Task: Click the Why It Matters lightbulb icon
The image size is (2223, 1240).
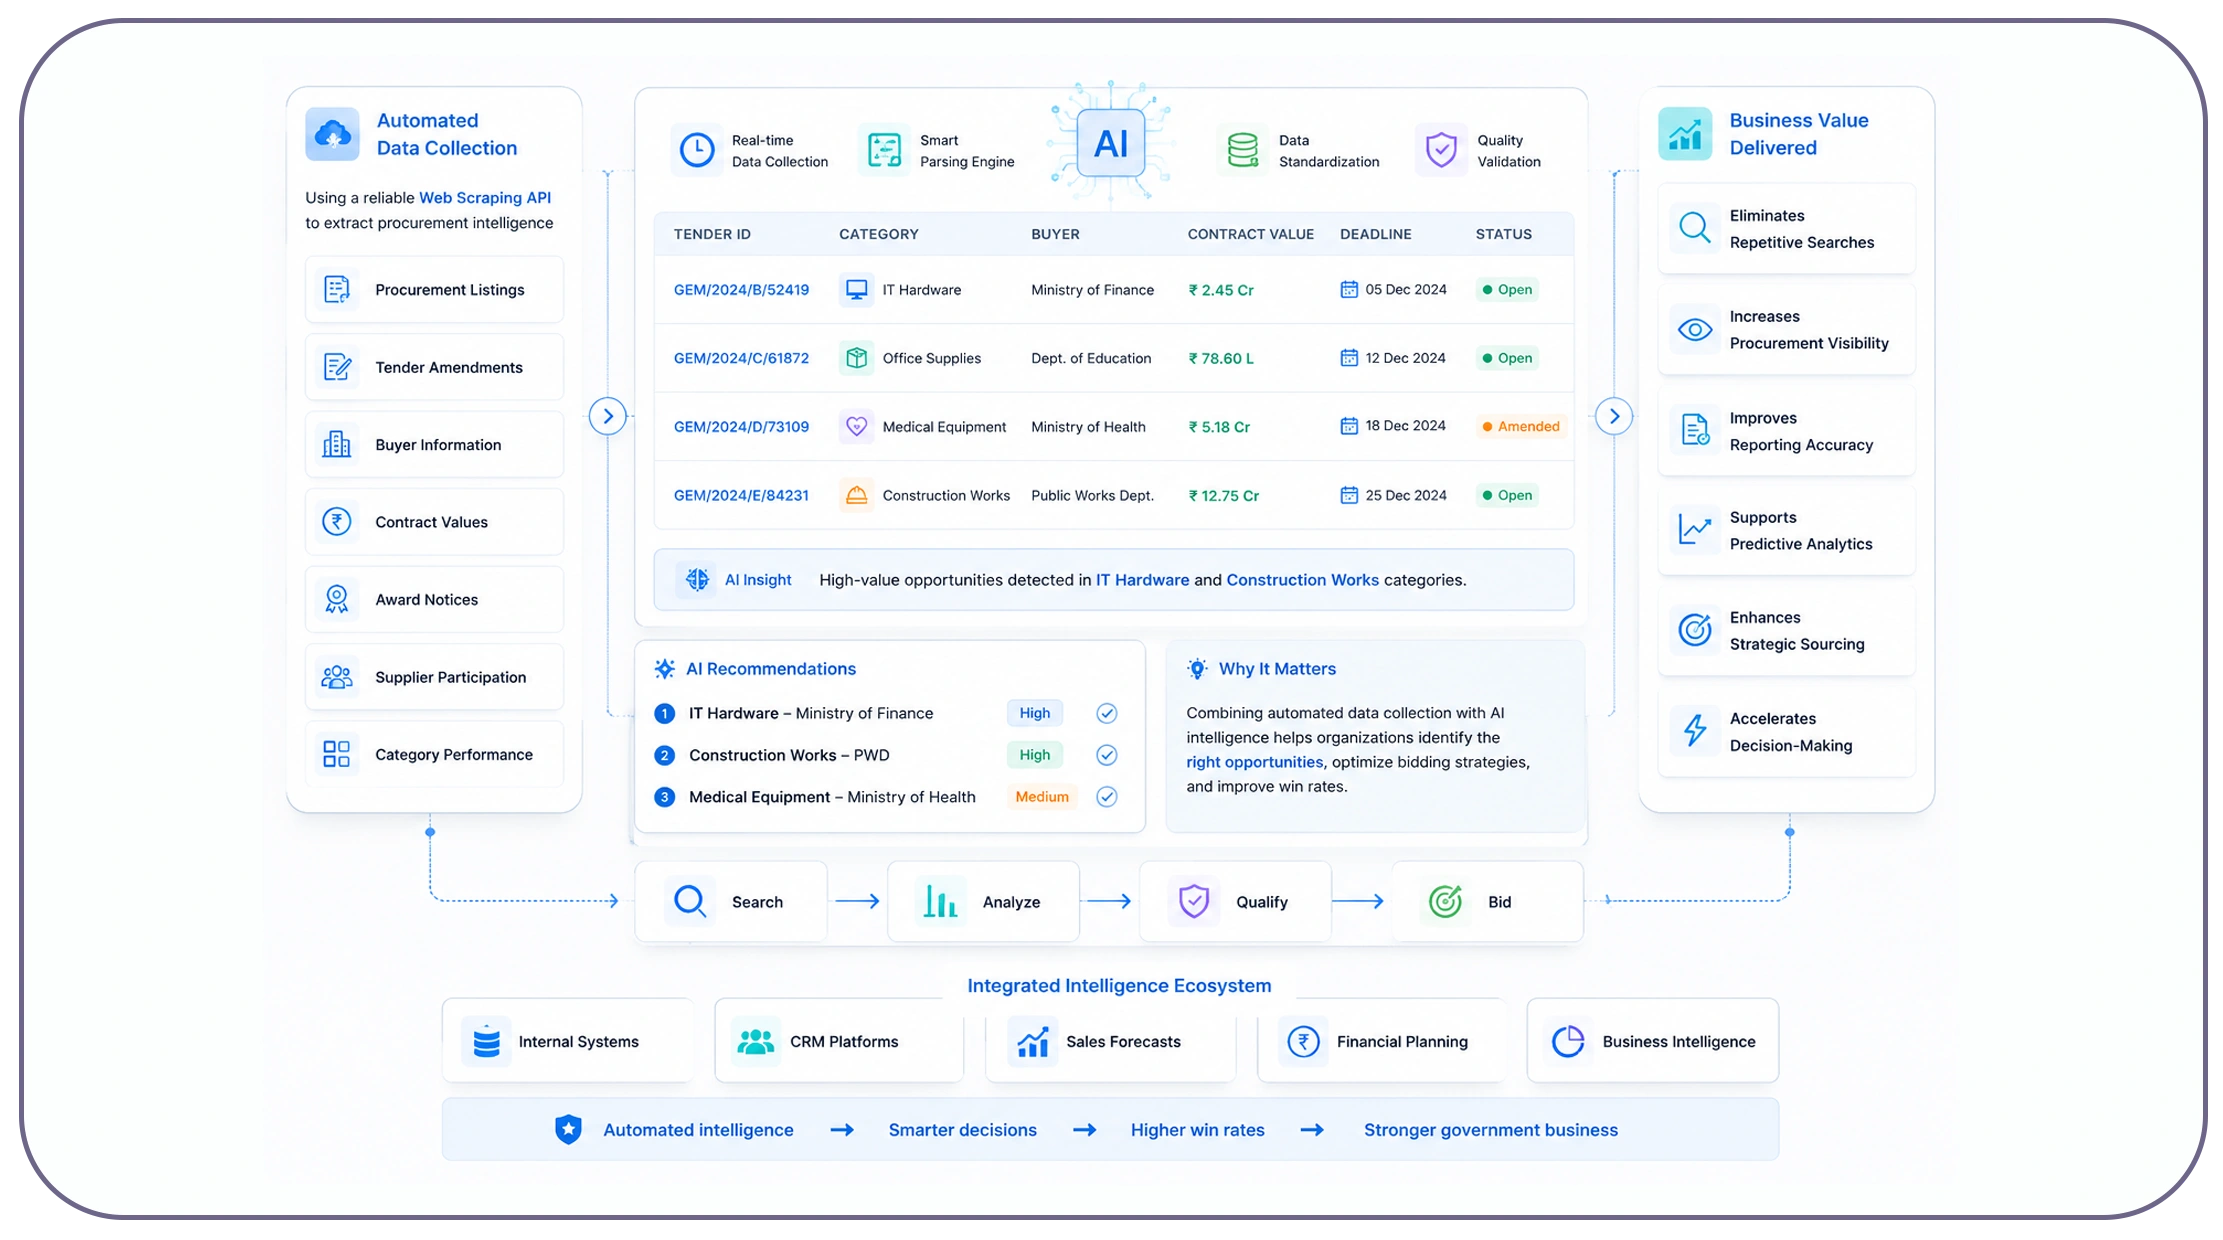Action: [x=1197, y=669]
